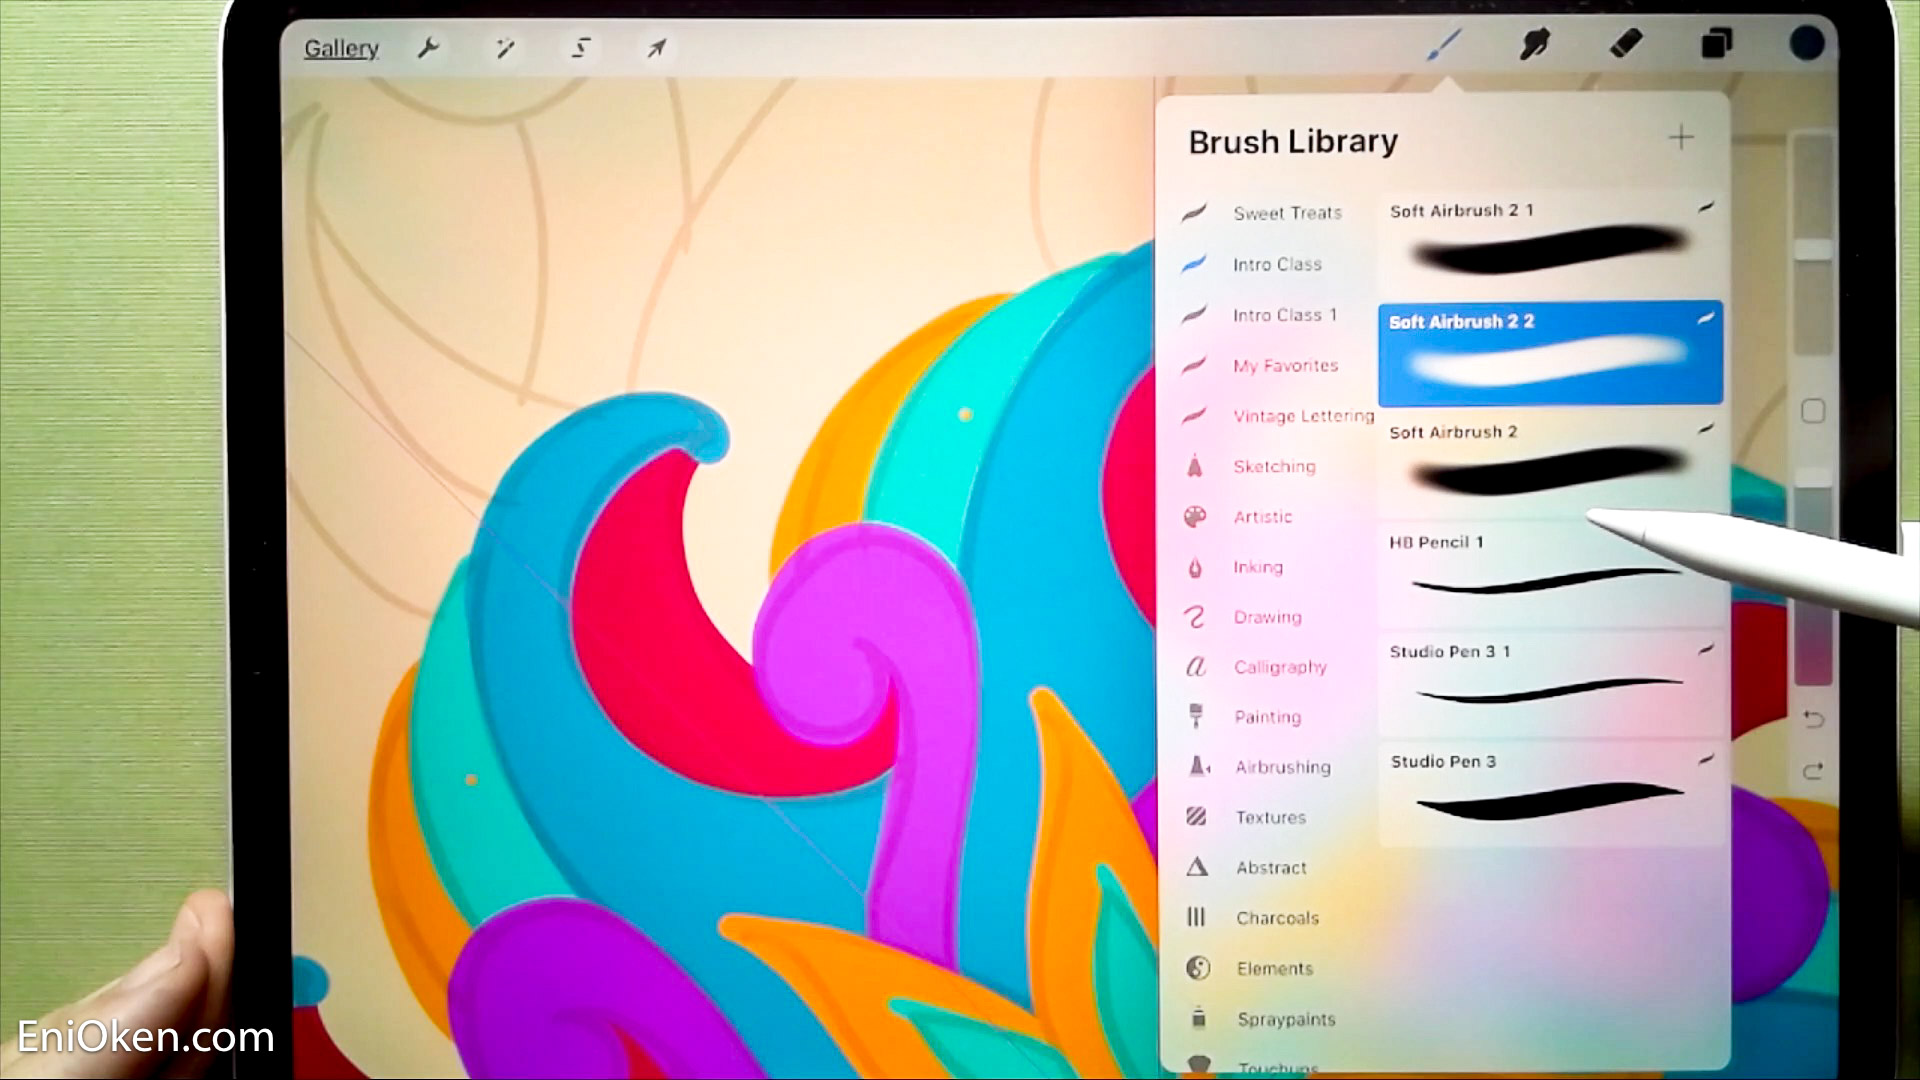Open the Gallery view
The image size is (1920, 1080).
click(341, 48)
